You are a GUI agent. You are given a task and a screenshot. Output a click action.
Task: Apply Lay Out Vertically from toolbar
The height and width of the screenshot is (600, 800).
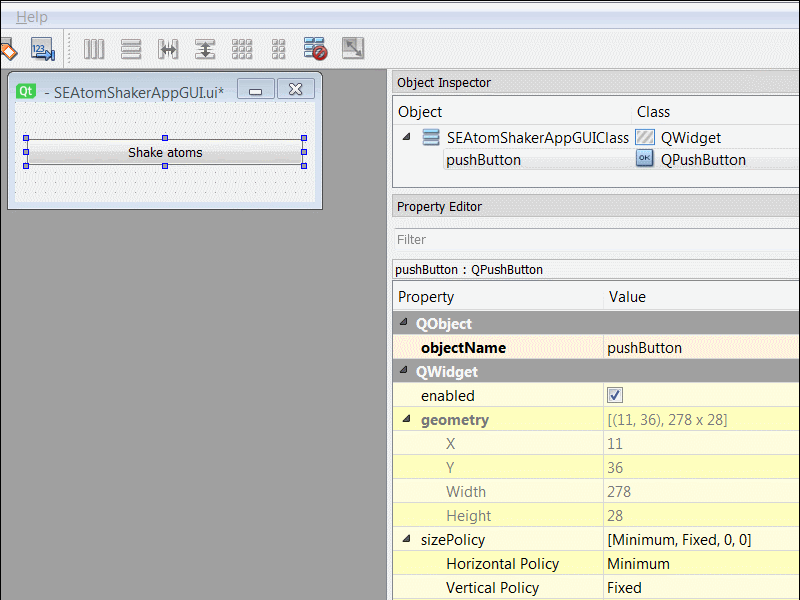(131, 48)
